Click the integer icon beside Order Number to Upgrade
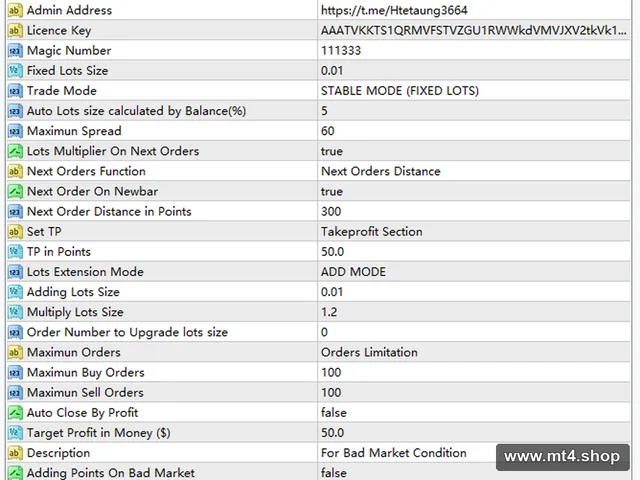 click(x=15, y=332)
